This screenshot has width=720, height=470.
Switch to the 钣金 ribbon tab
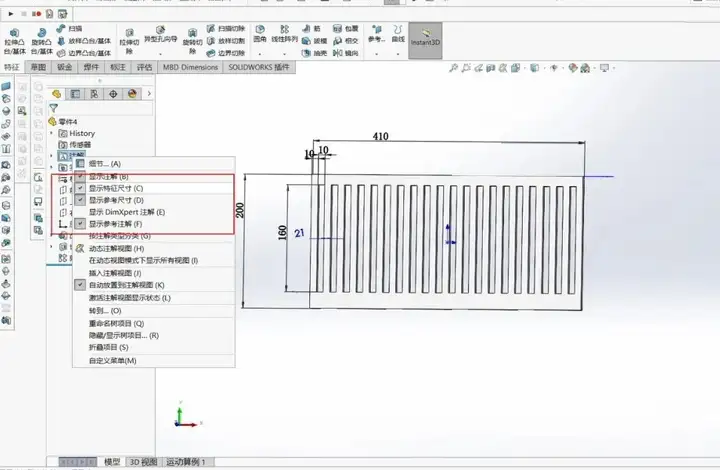tap(66, 67)
